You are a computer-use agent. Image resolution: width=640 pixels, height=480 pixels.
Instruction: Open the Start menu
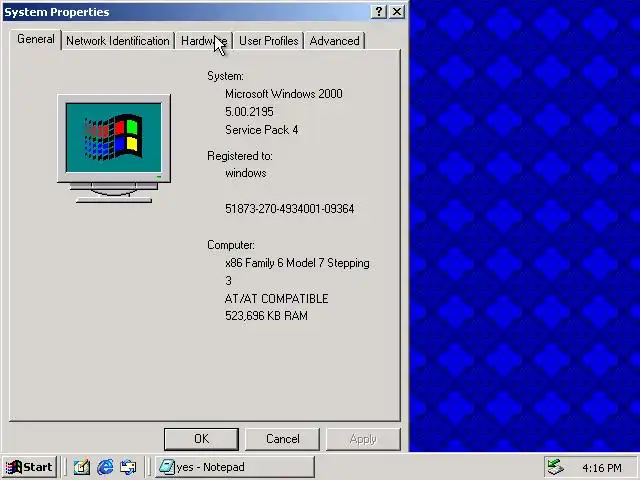(29, 467)
